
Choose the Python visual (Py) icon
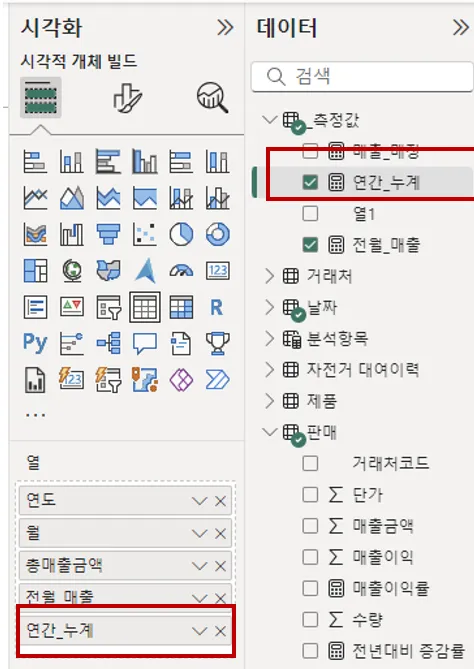(x=35, y=343)
